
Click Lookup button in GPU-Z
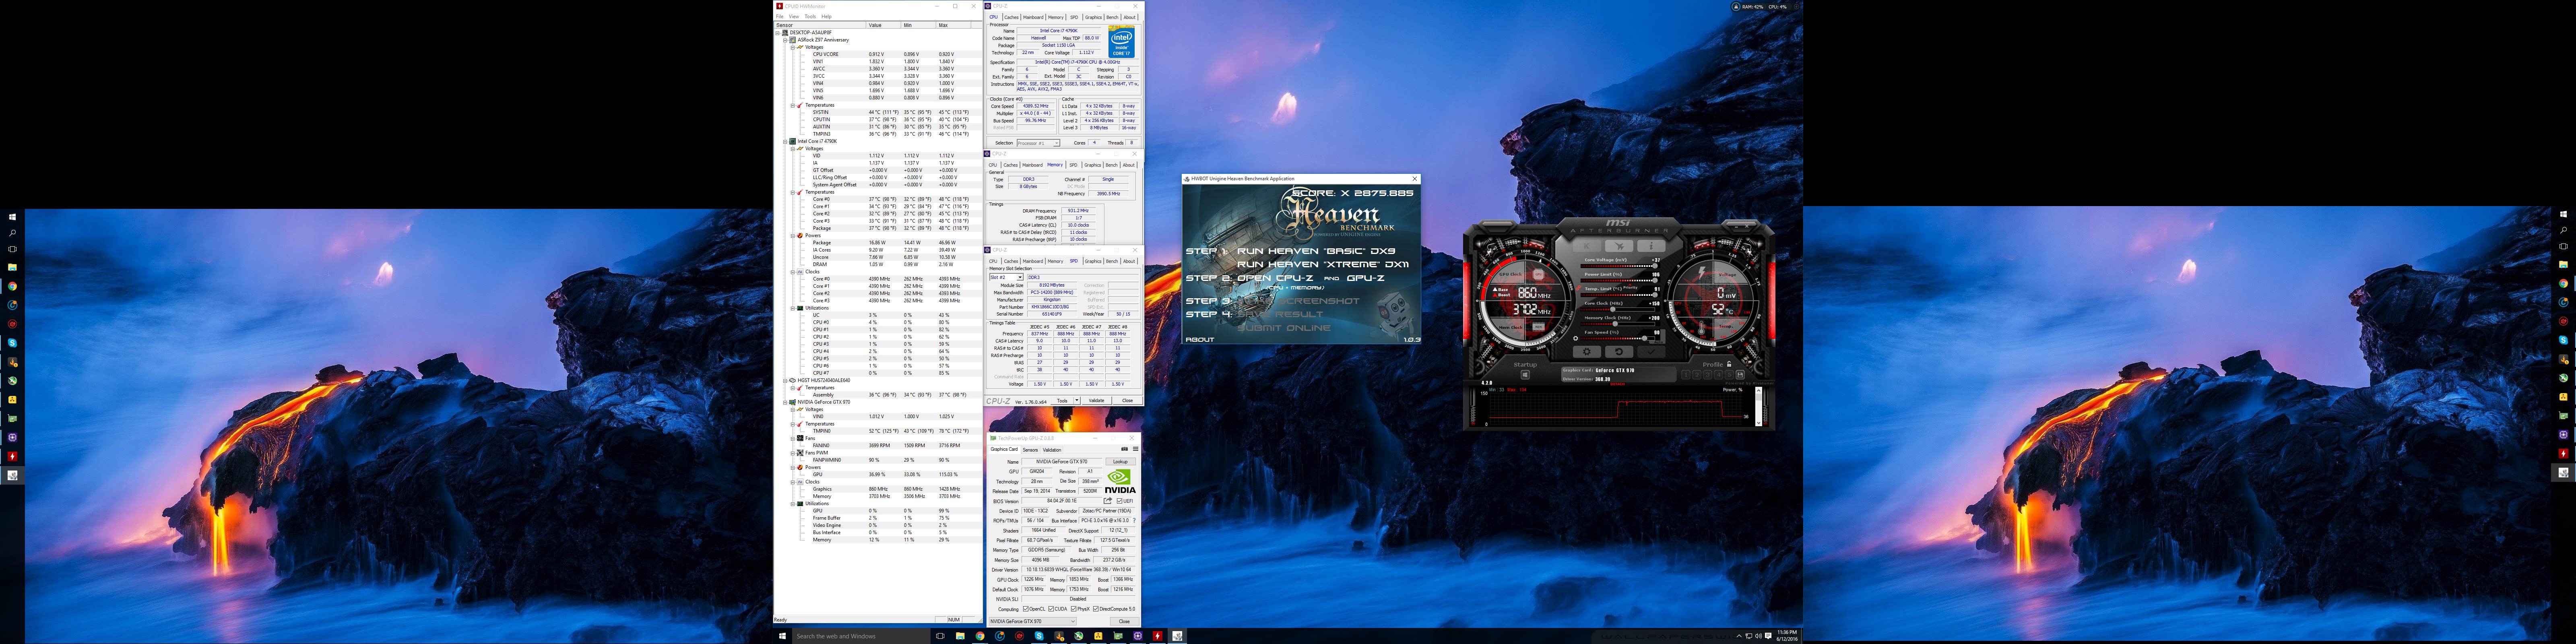(1121, 462)
